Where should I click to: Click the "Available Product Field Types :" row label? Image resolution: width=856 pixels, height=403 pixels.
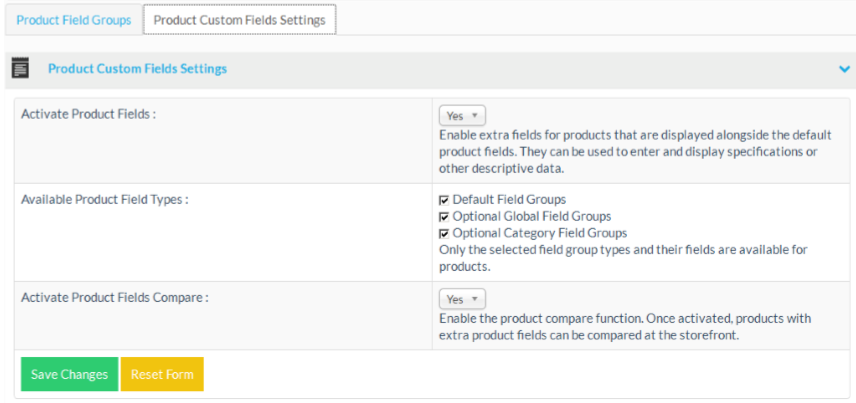pyautogui.click(x=105, y=199)
